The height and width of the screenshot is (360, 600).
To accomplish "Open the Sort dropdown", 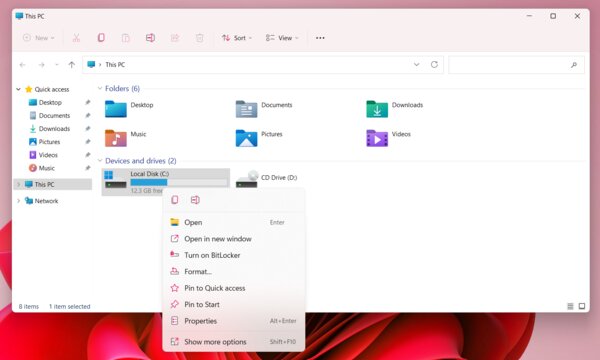I will [x=237, y=38].
